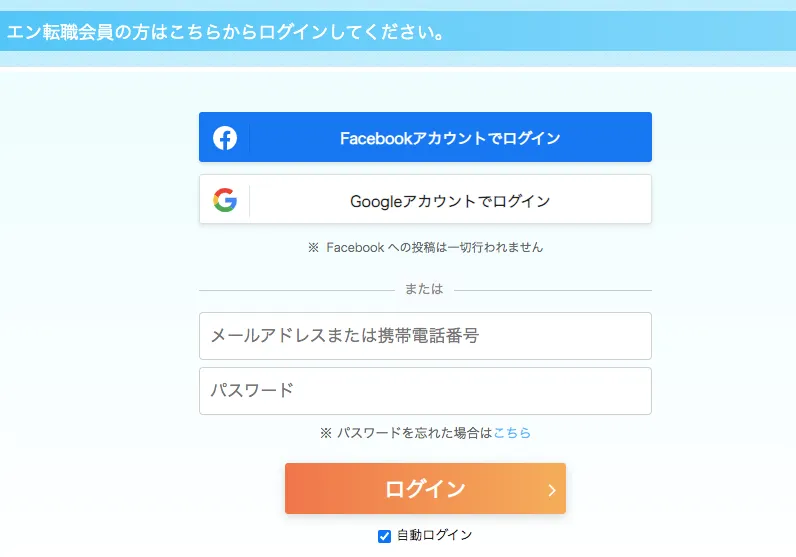
Task: Click the Facebookアカウントでログイン label text
Action: coord(450,138)
